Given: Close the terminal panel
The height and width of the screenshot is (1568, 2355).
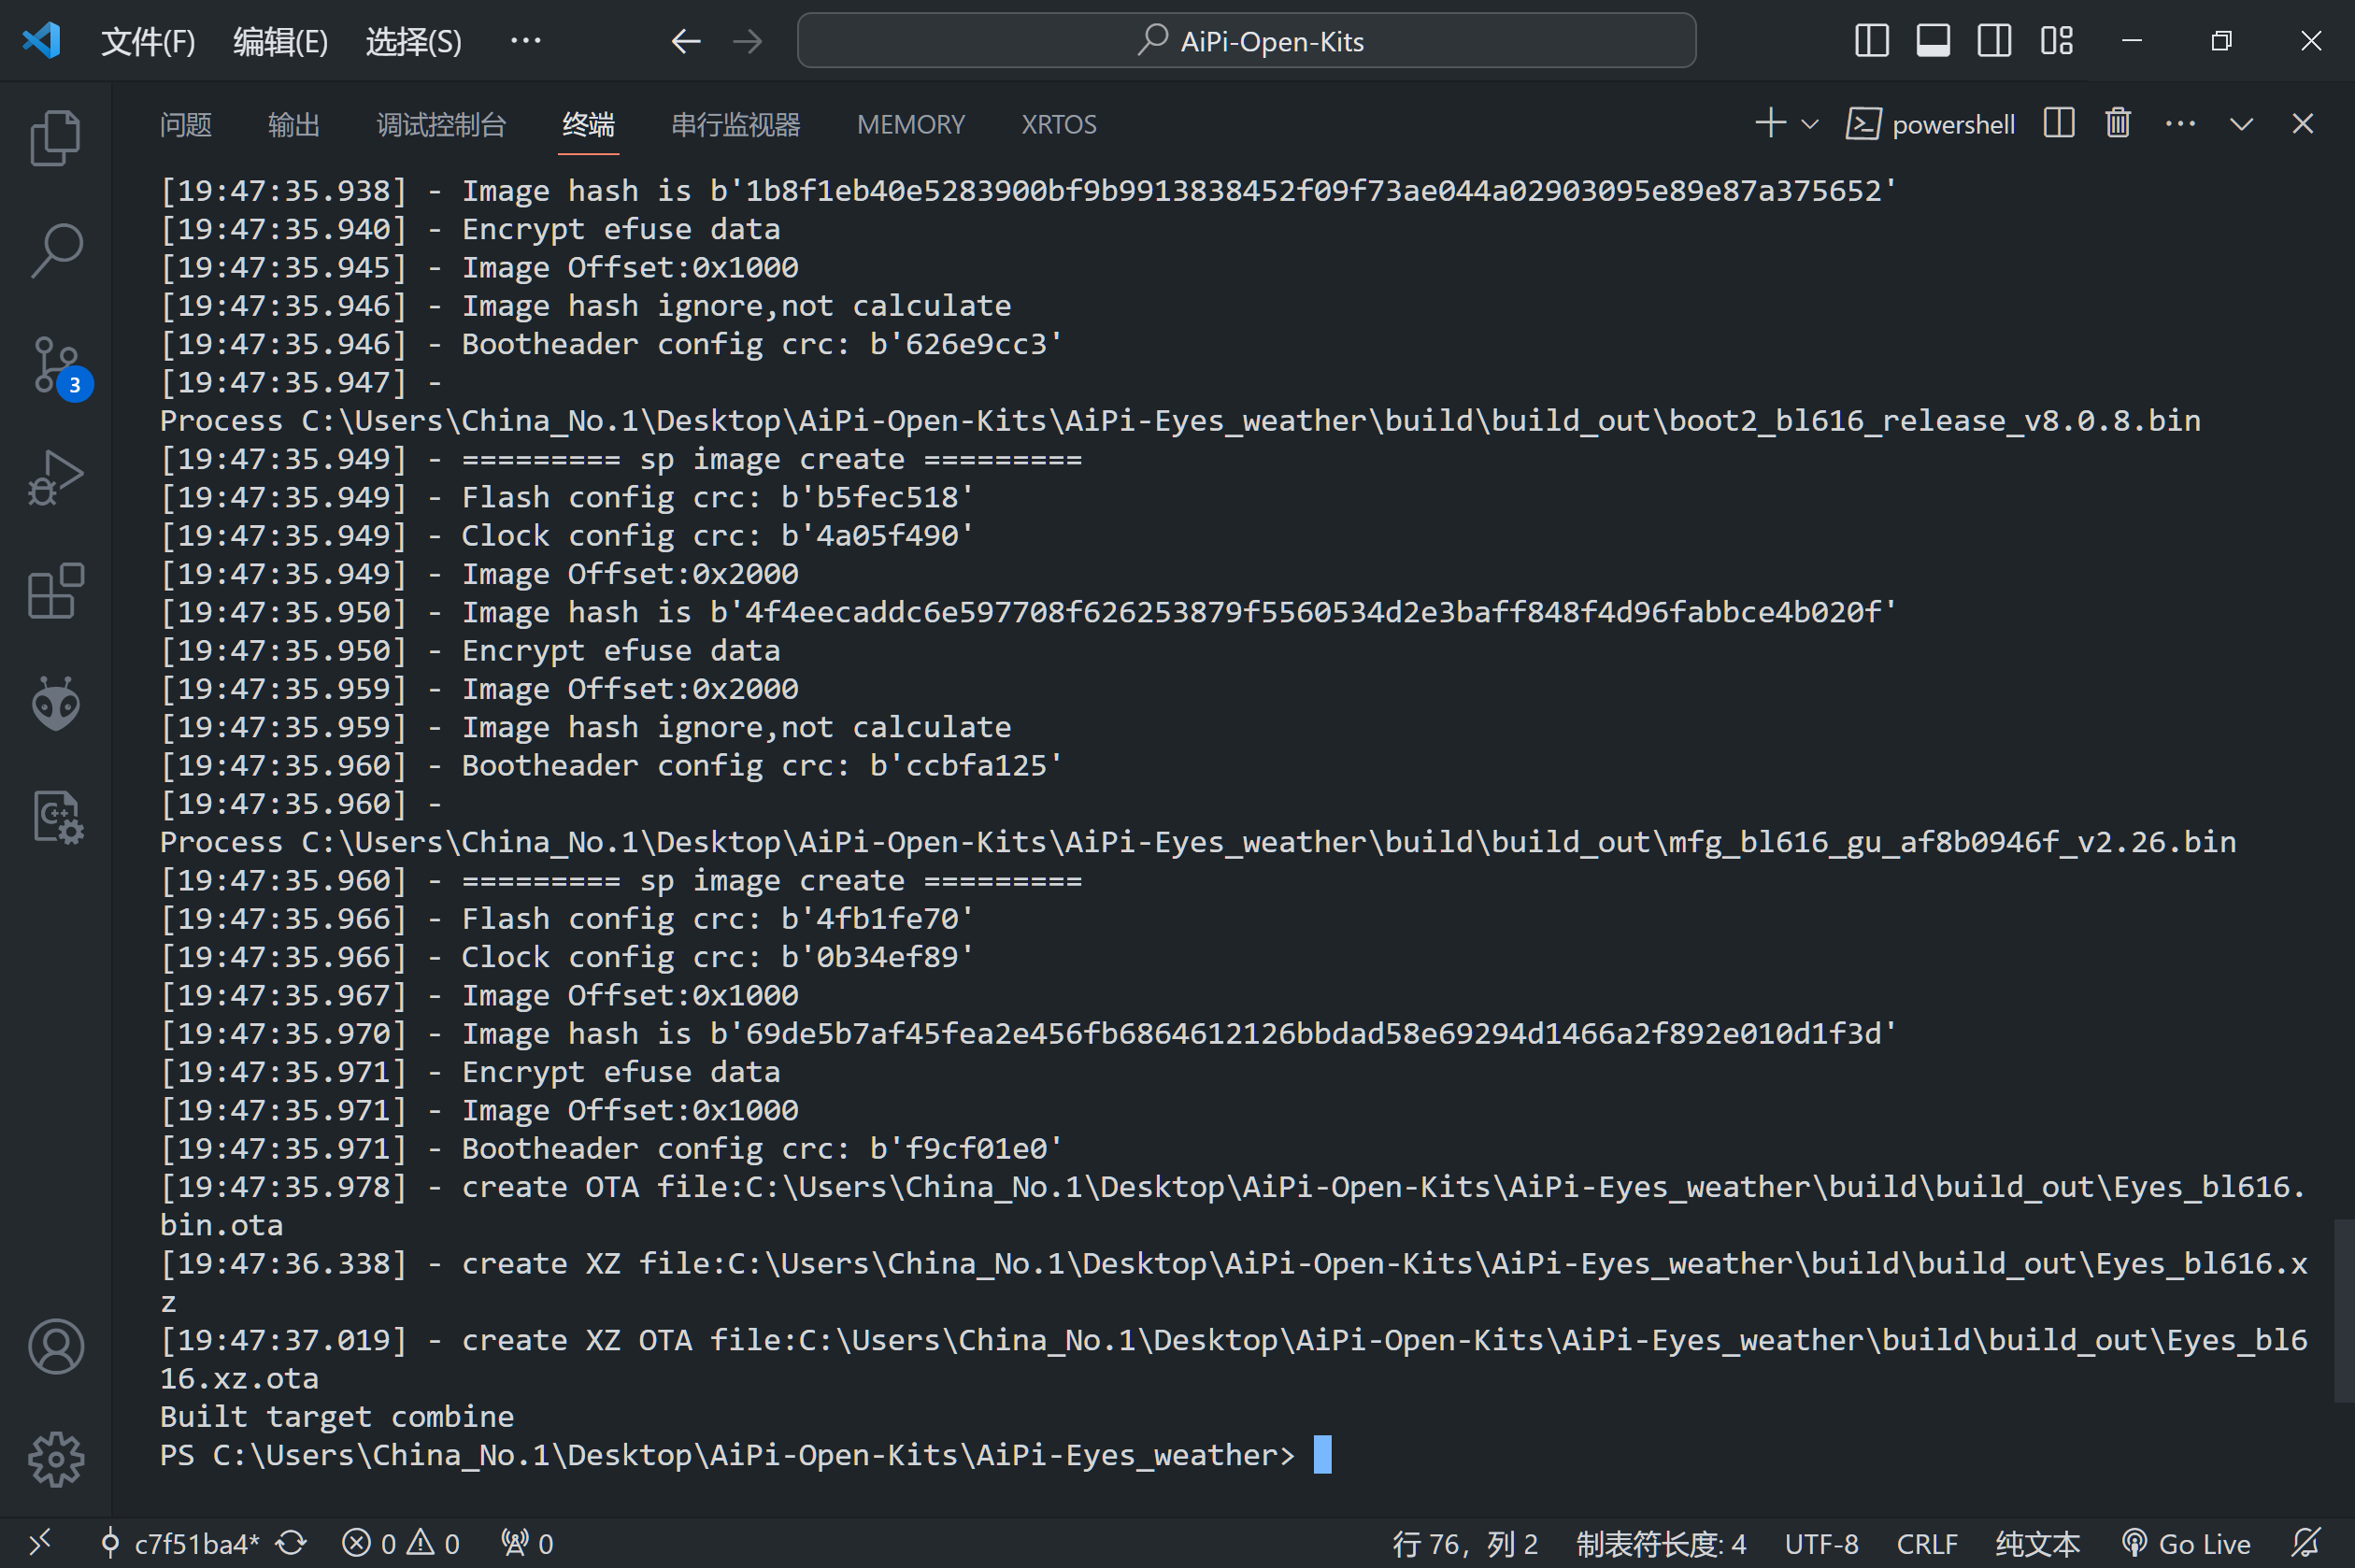Looking at the screenshot, I should [x=2303, y=124].
